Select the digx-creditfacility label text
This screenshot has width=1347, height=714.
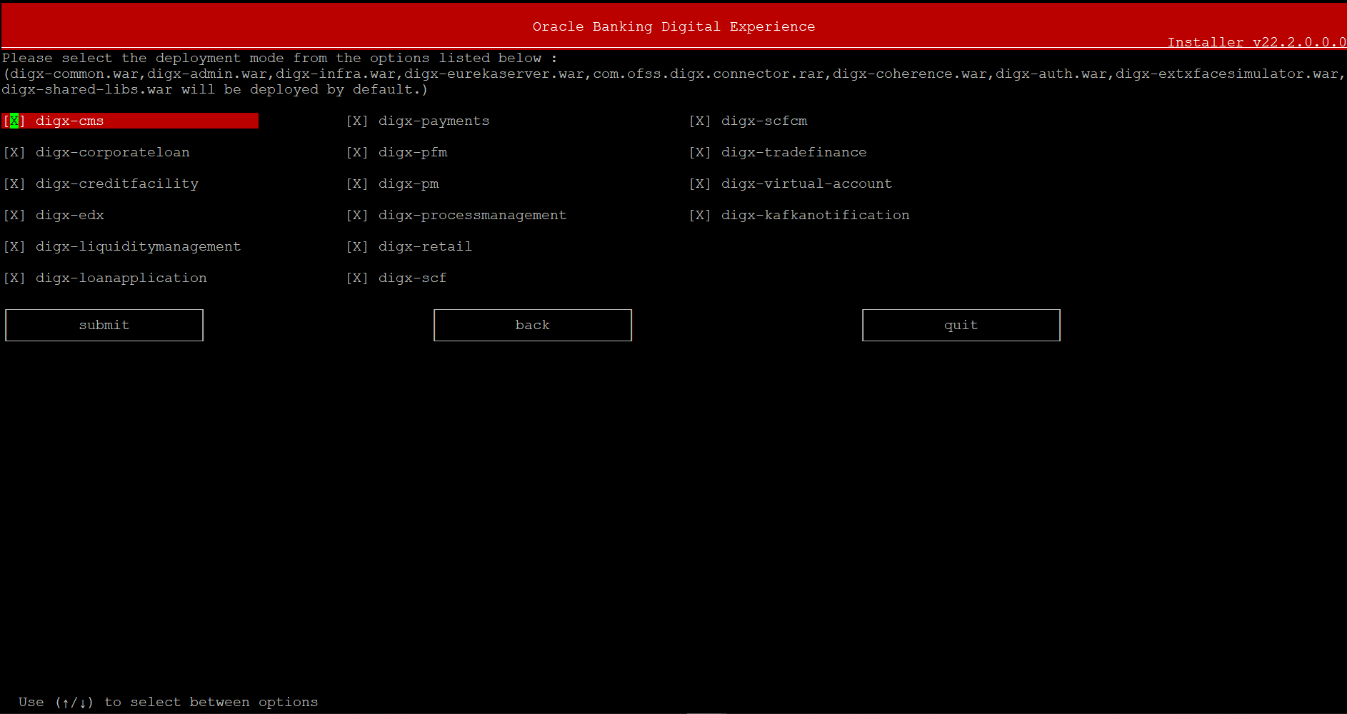pos(117,184)
